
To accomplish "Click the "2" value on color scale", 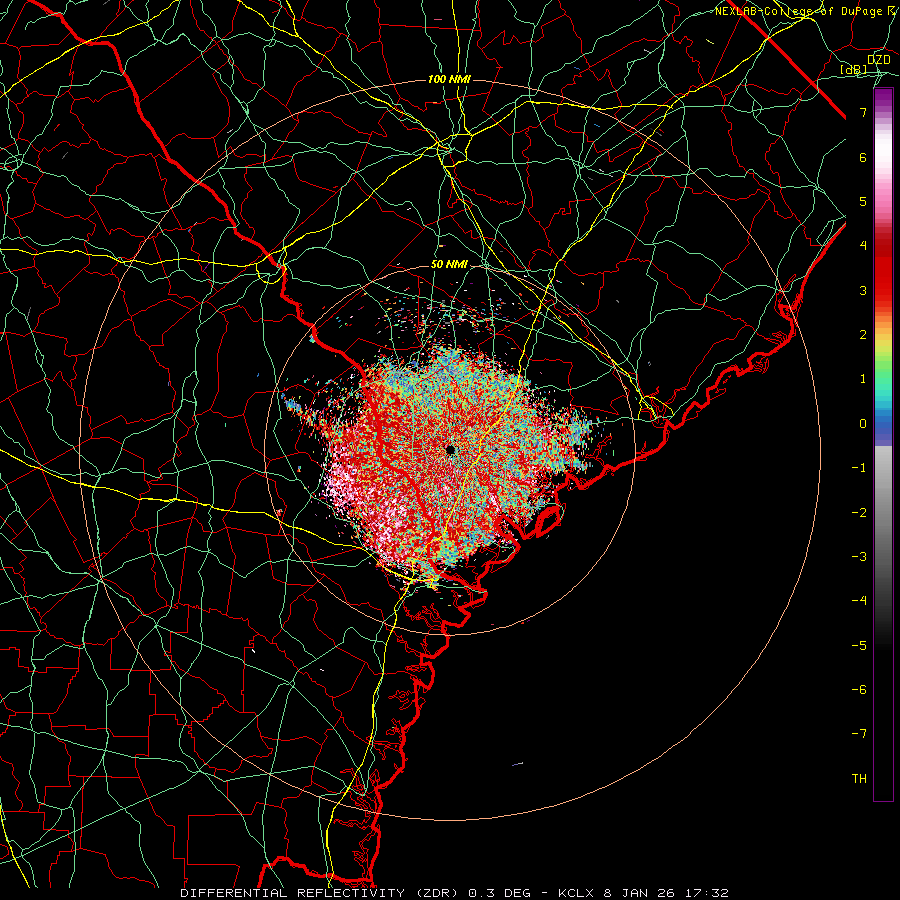I will pyautogui.click(x=863, y=335).
